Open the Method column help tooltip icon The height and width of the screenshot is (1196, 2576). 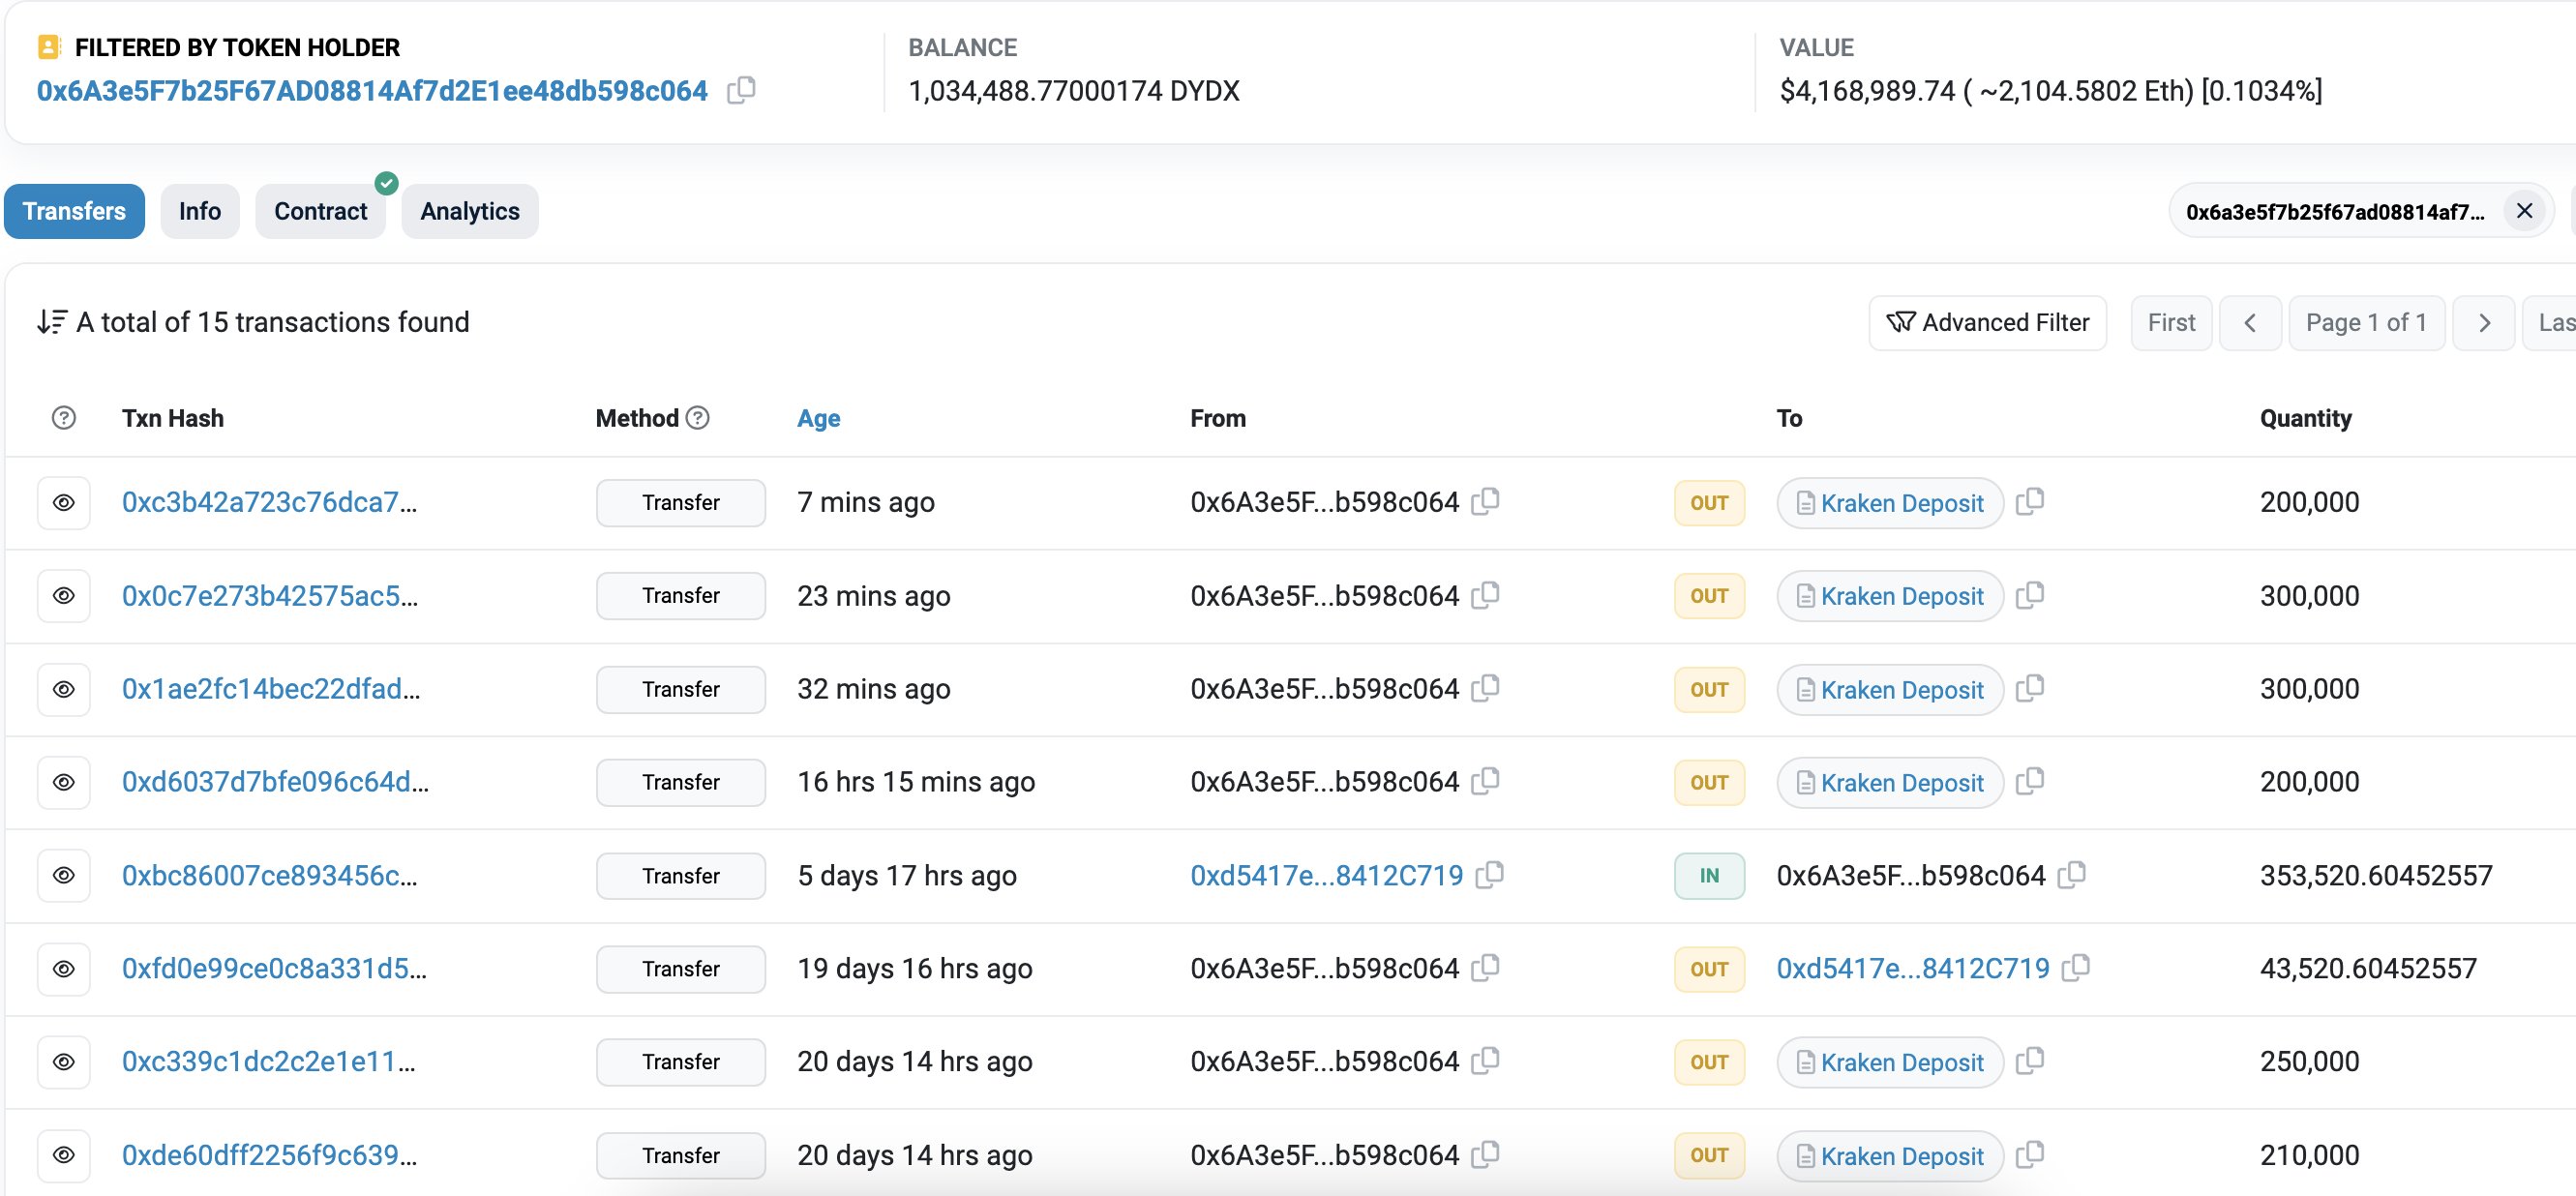click(x=698, y=418)
